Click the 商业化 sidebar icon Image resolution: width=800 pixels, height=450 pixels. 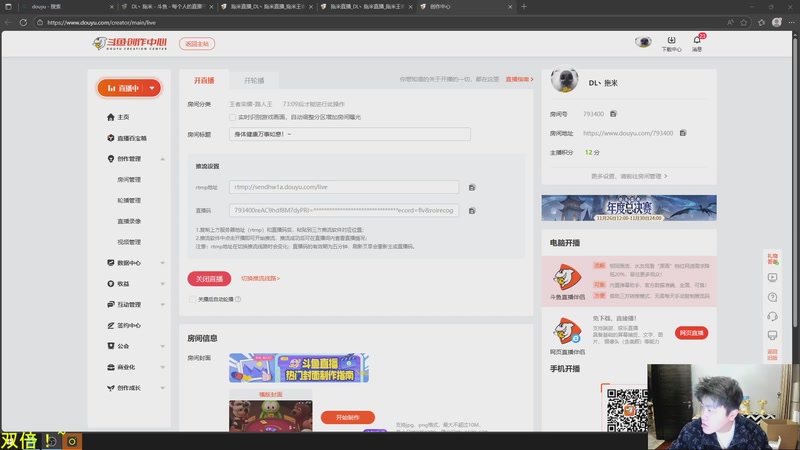(x=111, y=367)
